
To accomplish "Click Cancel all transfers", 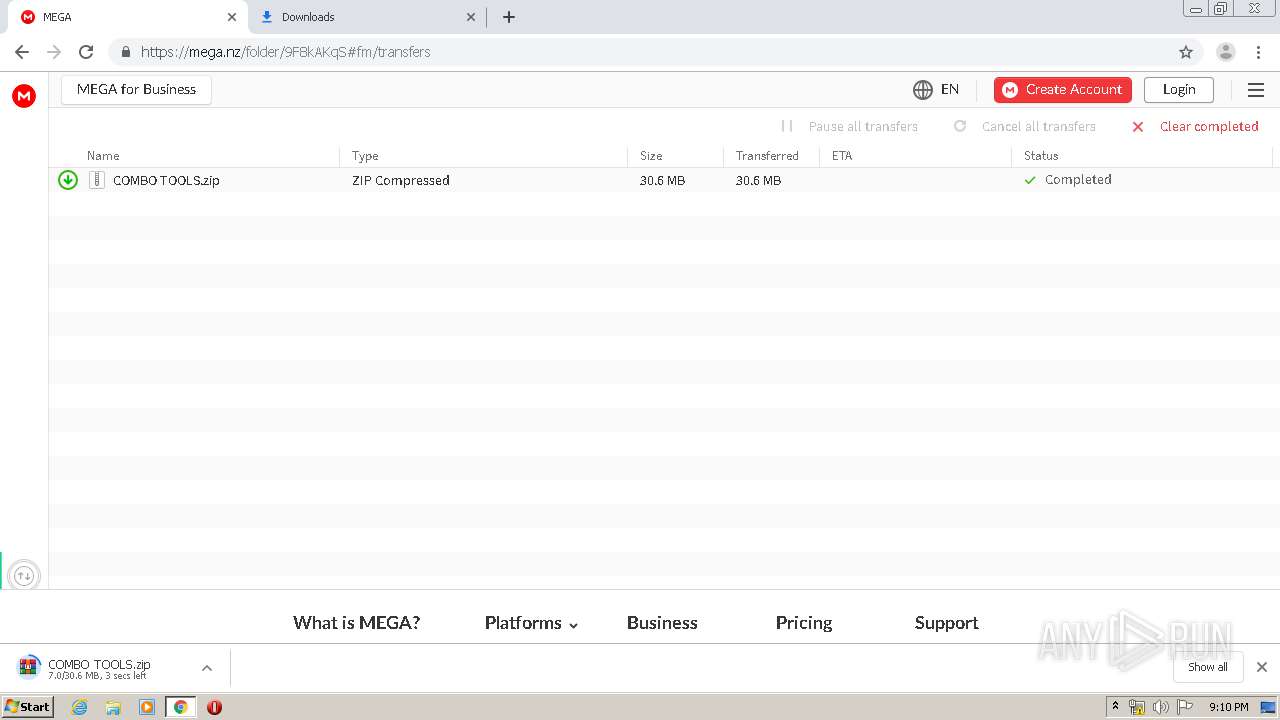I will pyautogui.click(x=1039, y=127).
